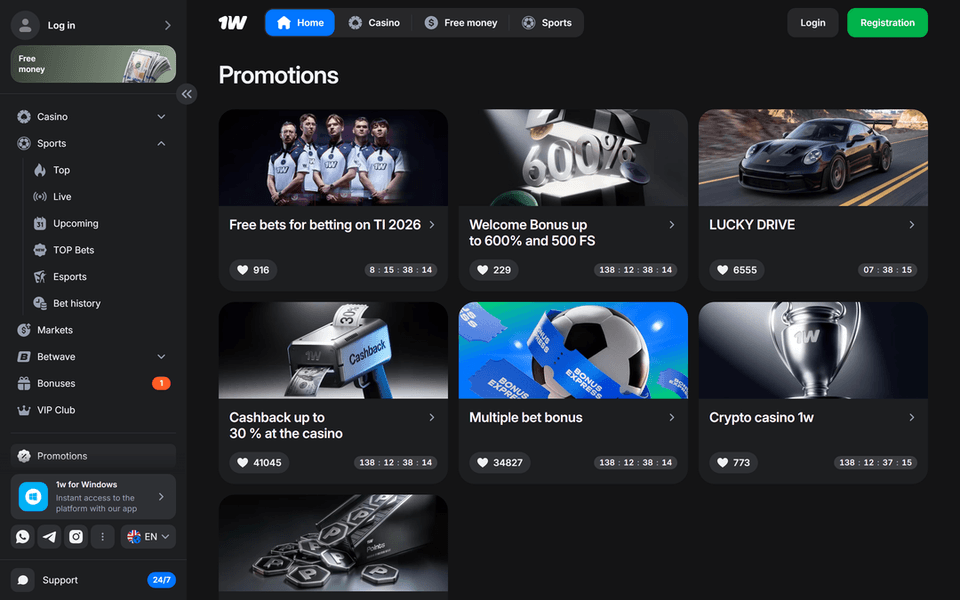This screenshot has height=600, width=960.
Task: Open Crypto casino 1w arrow
Action: tap(912, 418)
